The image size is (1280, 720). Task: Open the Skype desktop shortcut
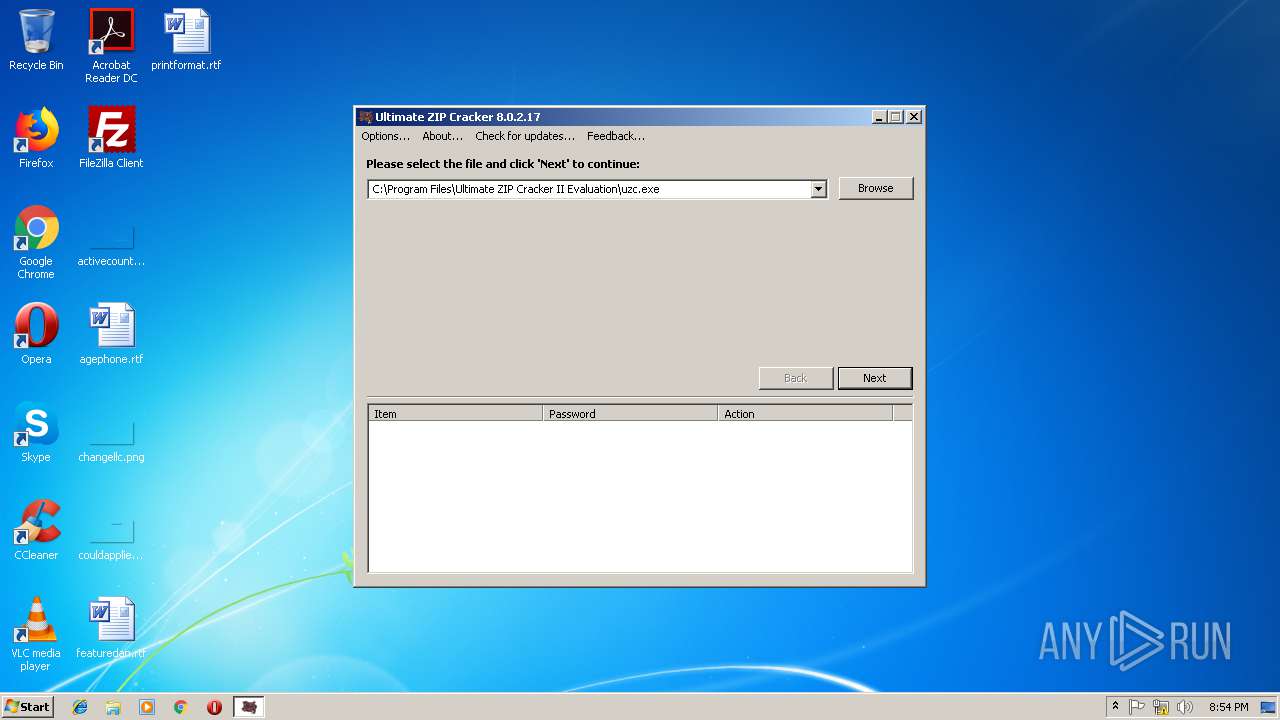(36, 432)
